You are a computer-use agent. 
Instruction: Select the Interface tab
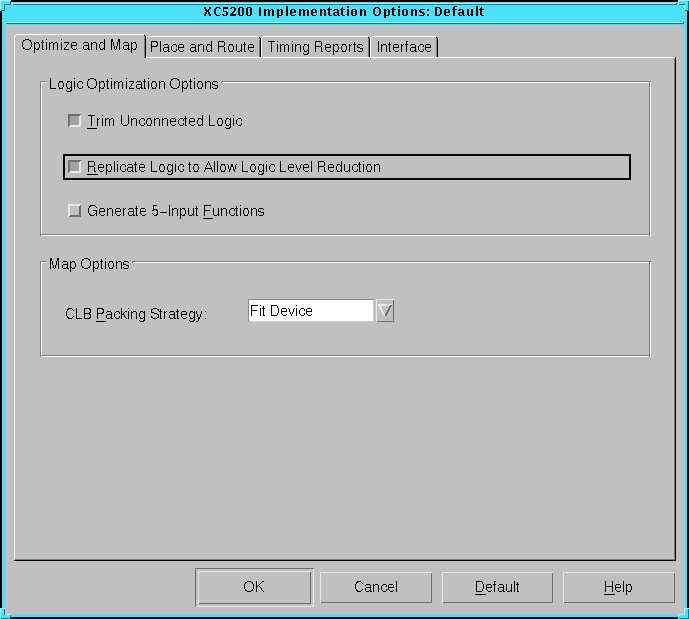click(x=404, y=47)
